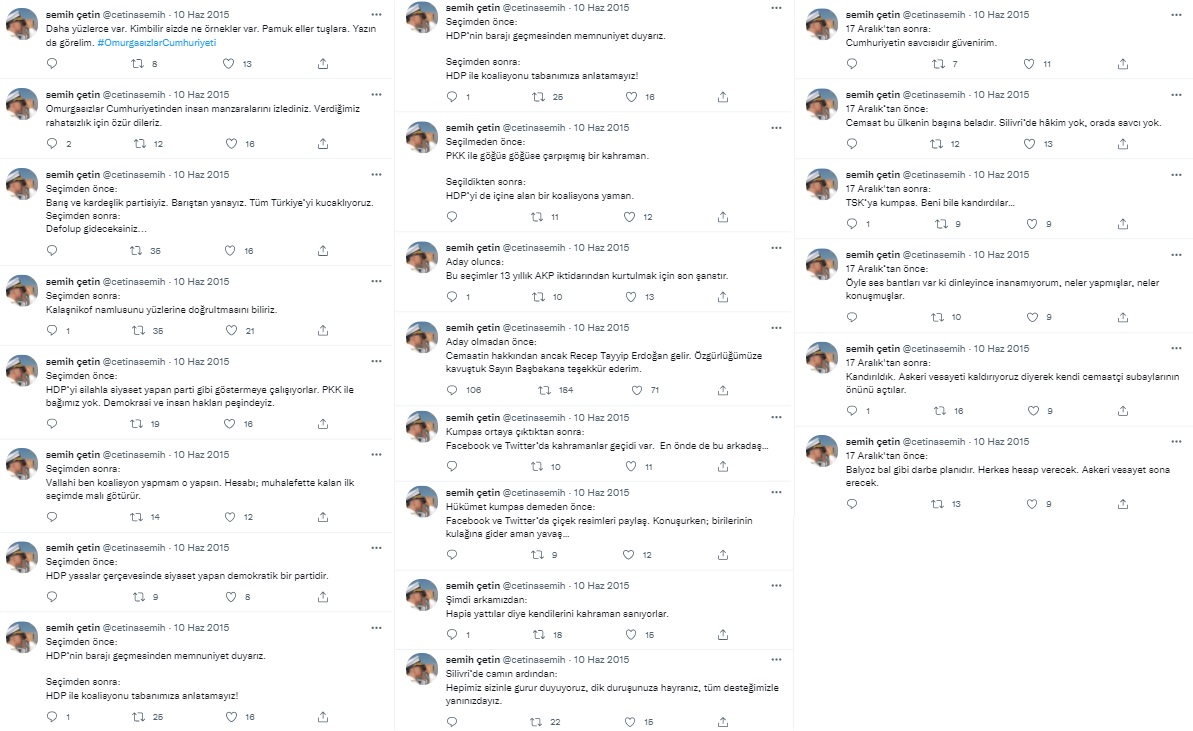The width and height of the screenshot is (1193, 731).
Task: Like the tweet with 71 likes
Action: (x=637, y=389)
